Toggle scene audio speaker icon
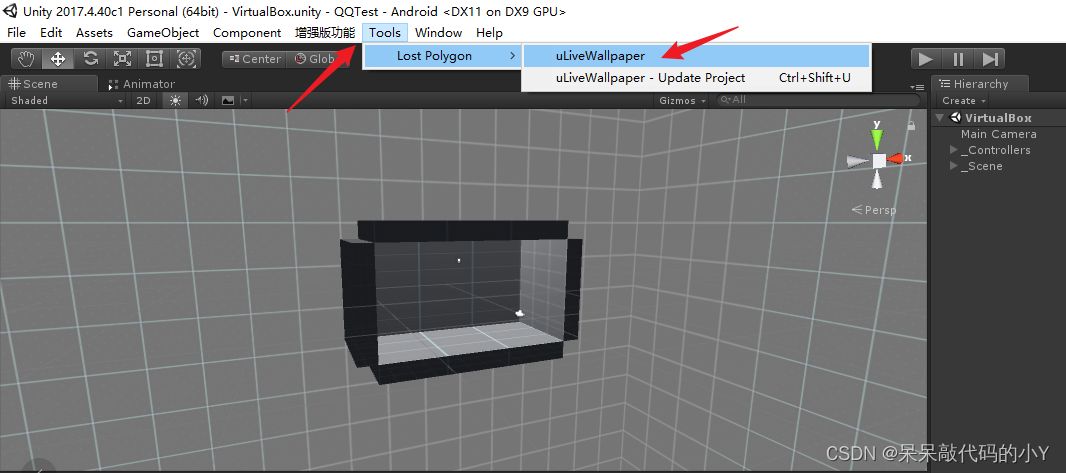This screenshot has width=1066, height=473. coord(201,101)
